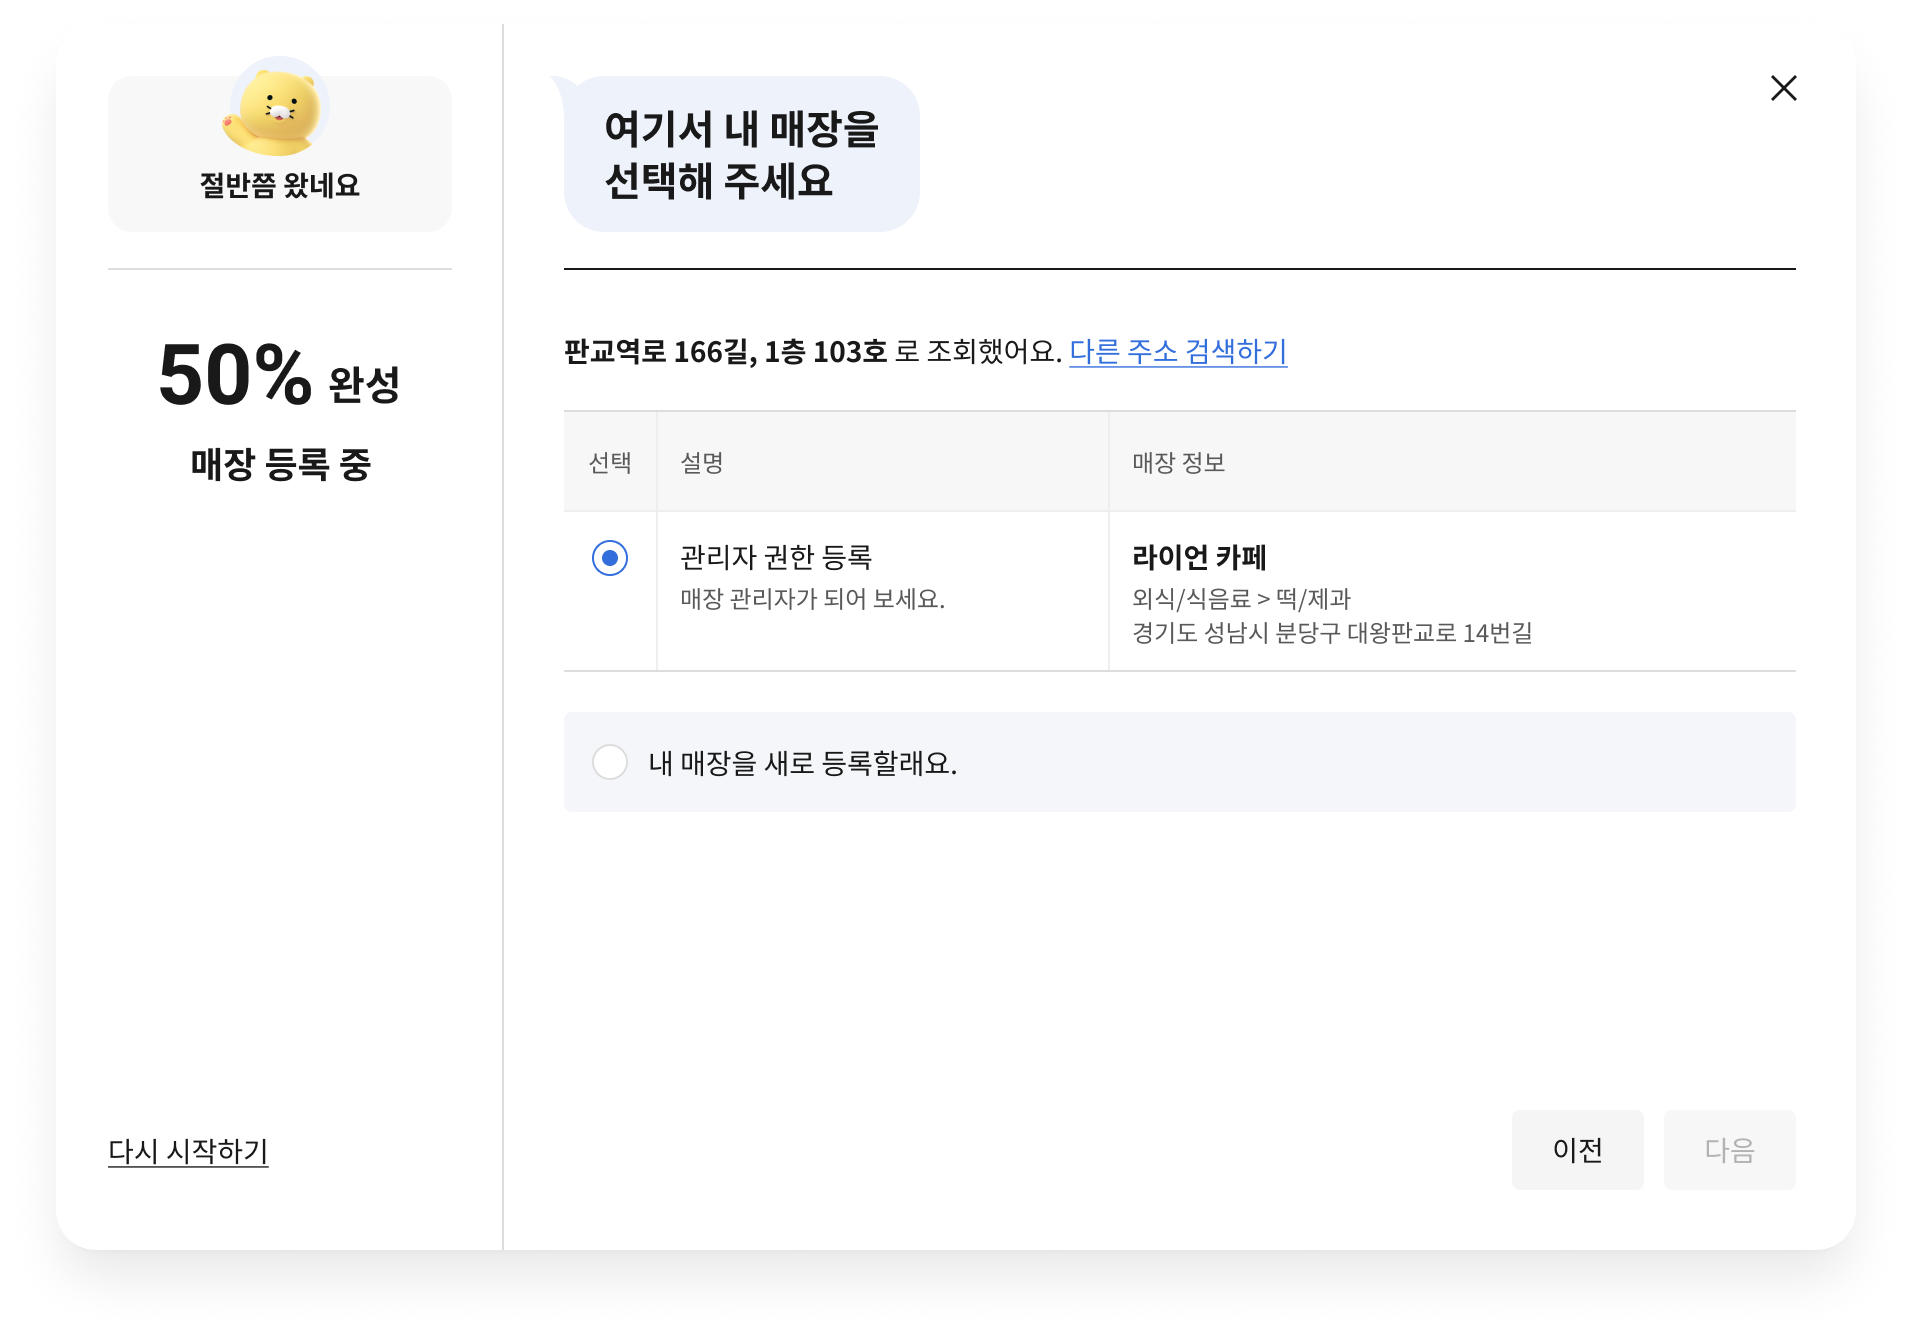Click the 관리자 권한 등록 description title
This screenshot has height=1338, width=1912.
pos(776,557)
